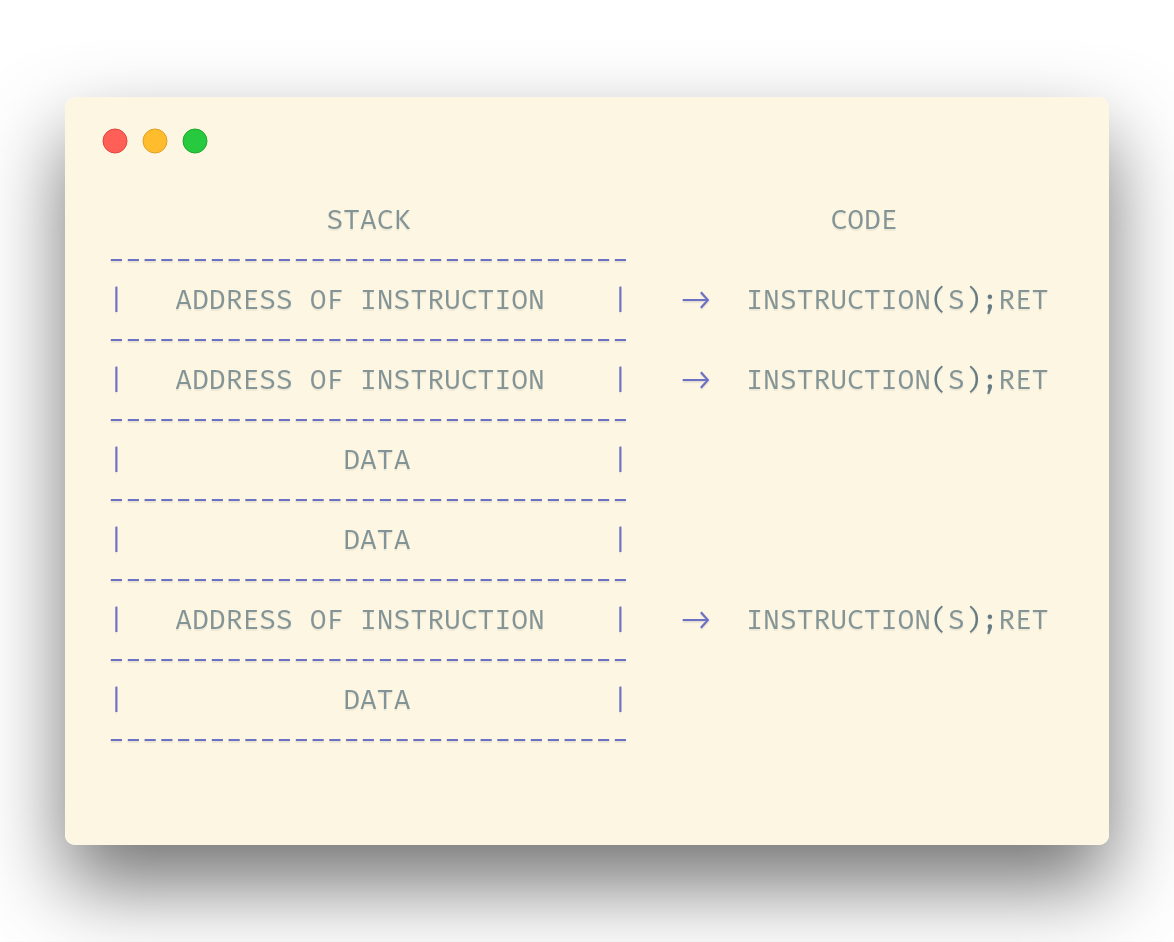Viewport: 1174px width, 942px height.
Task: Select the CODE column header
Action: (864, 220)
